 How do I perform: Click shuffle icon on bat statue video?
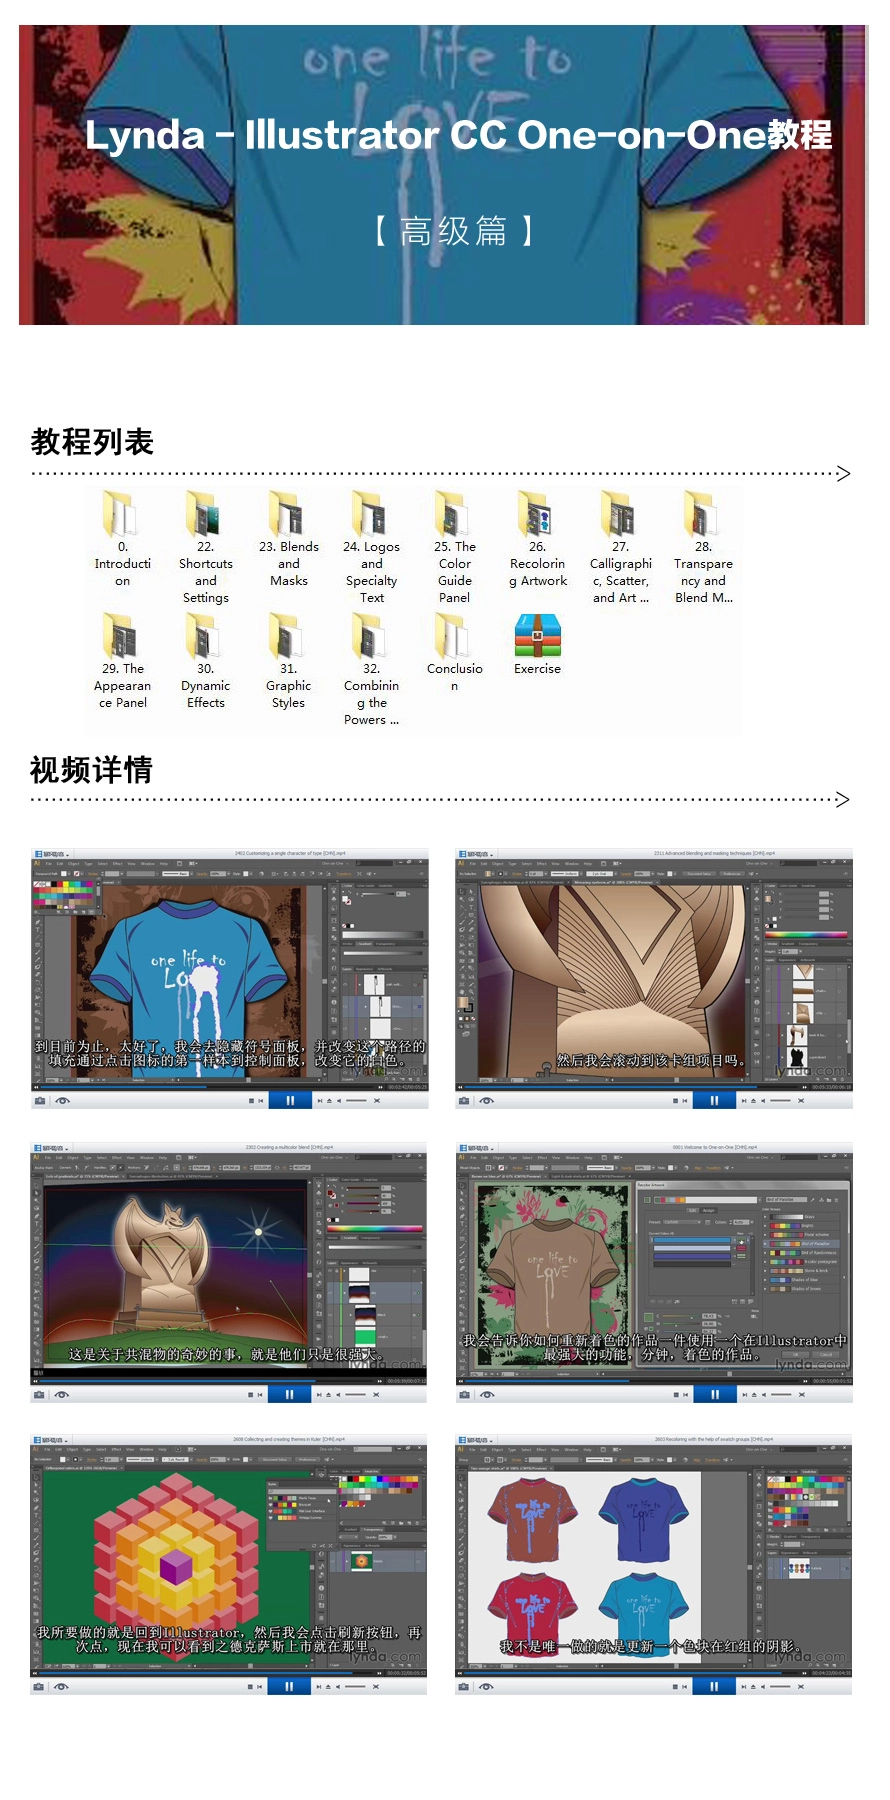(x=377, y=1394)
